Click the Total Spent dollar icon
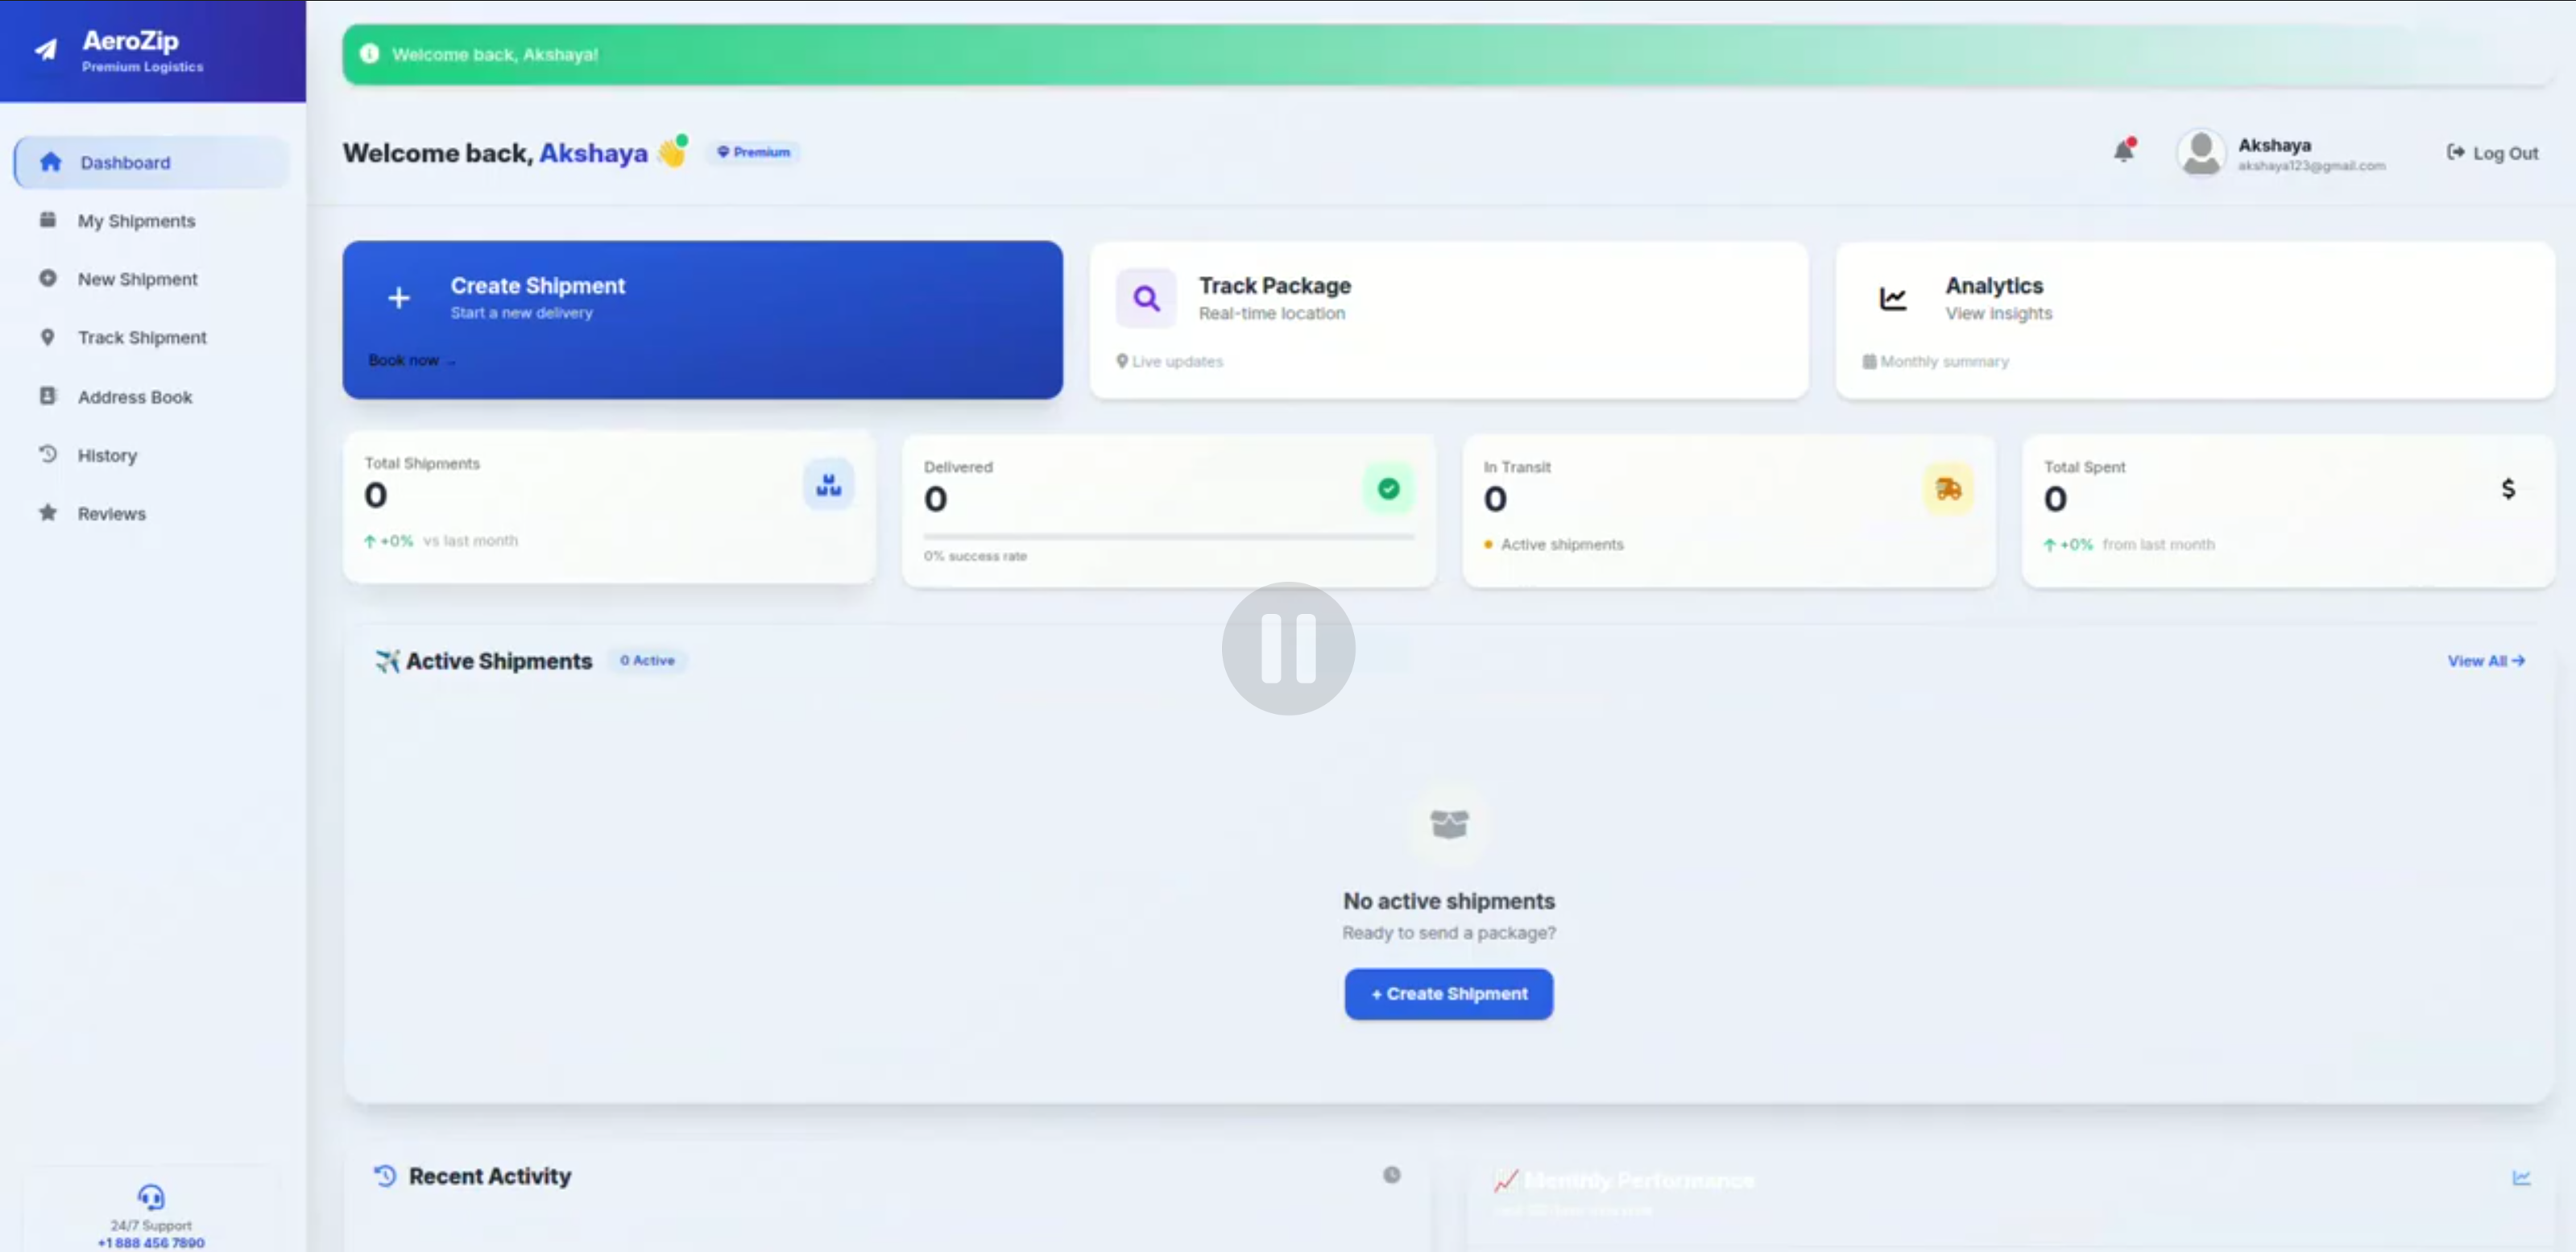 (2508, 489)
